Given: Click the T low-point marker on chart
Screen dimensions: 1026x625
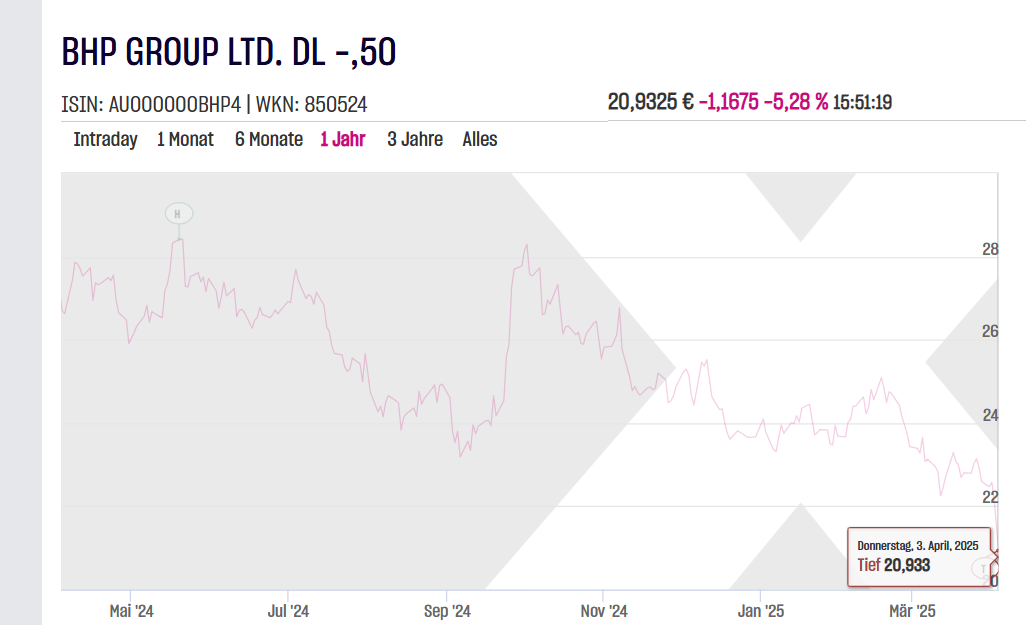Looking at the screenshot, I should click(x=984, y=568).
